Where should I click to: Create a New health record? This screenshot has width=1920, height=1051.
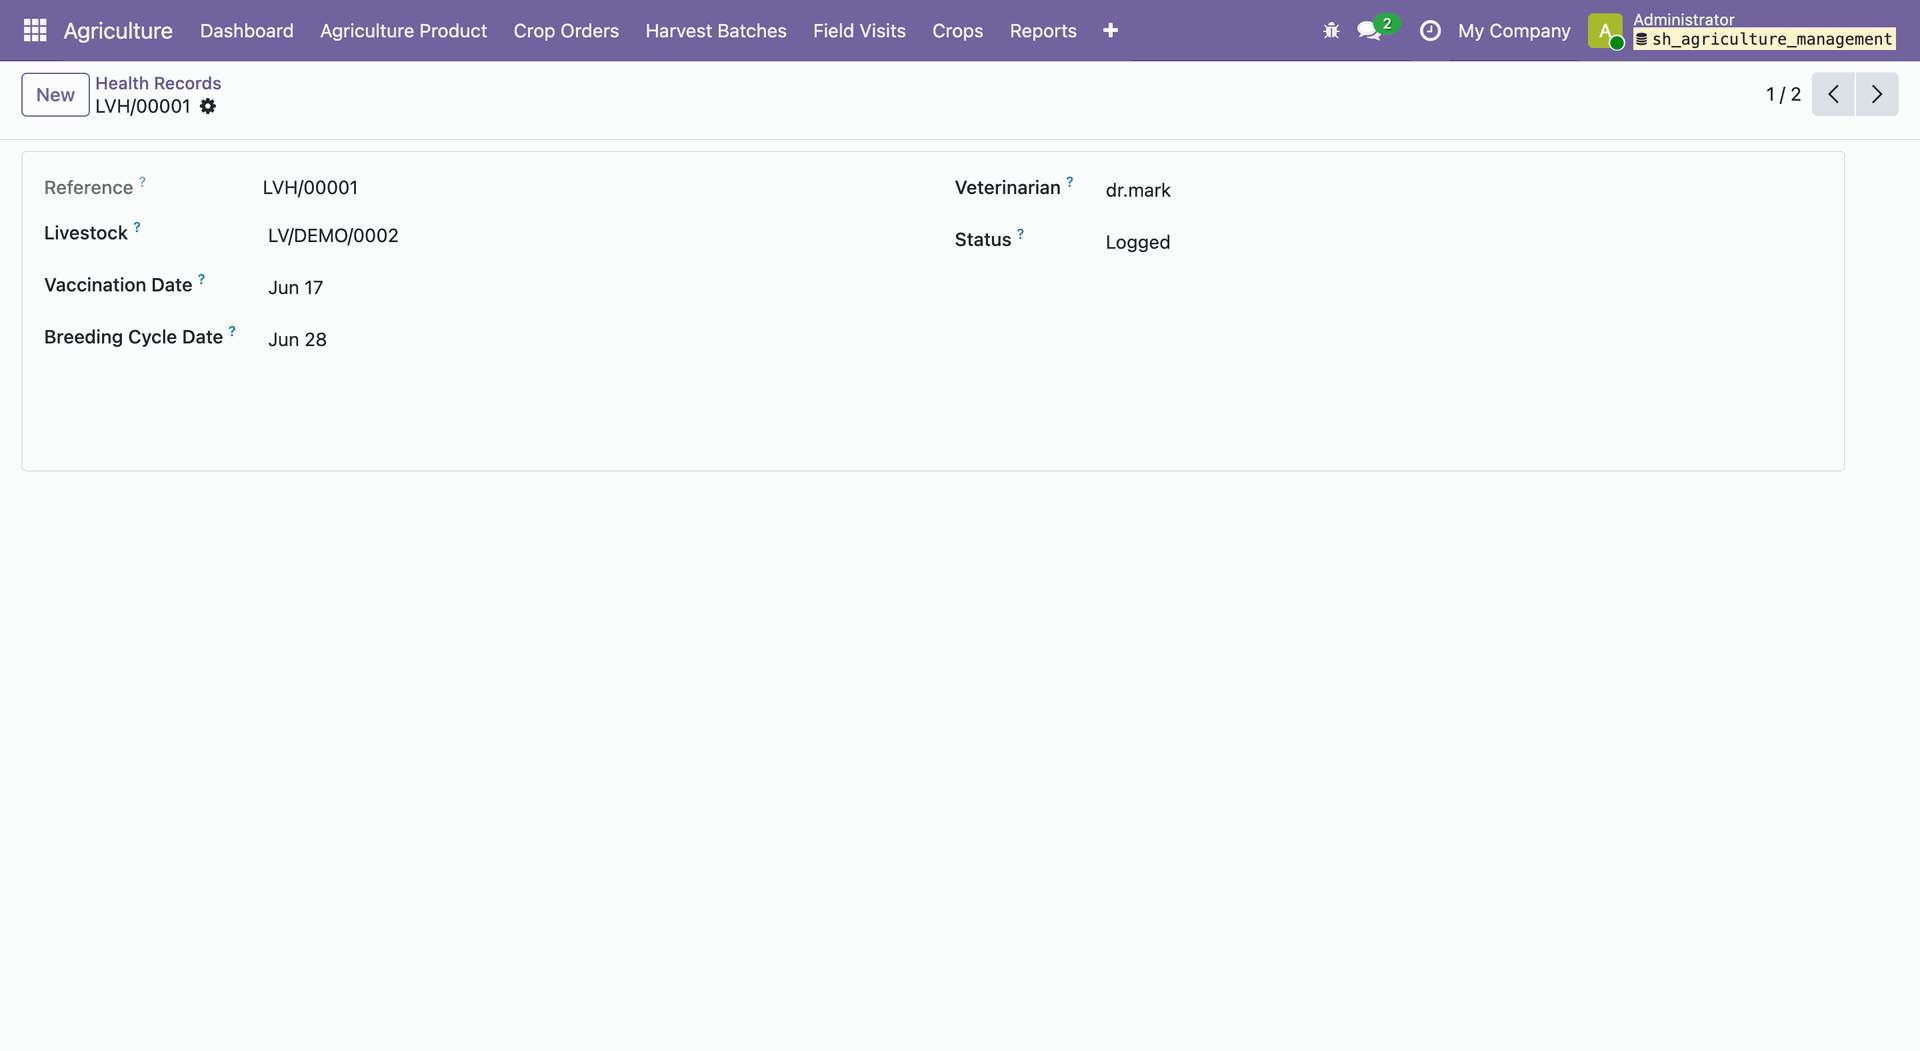tap(55, 95)
